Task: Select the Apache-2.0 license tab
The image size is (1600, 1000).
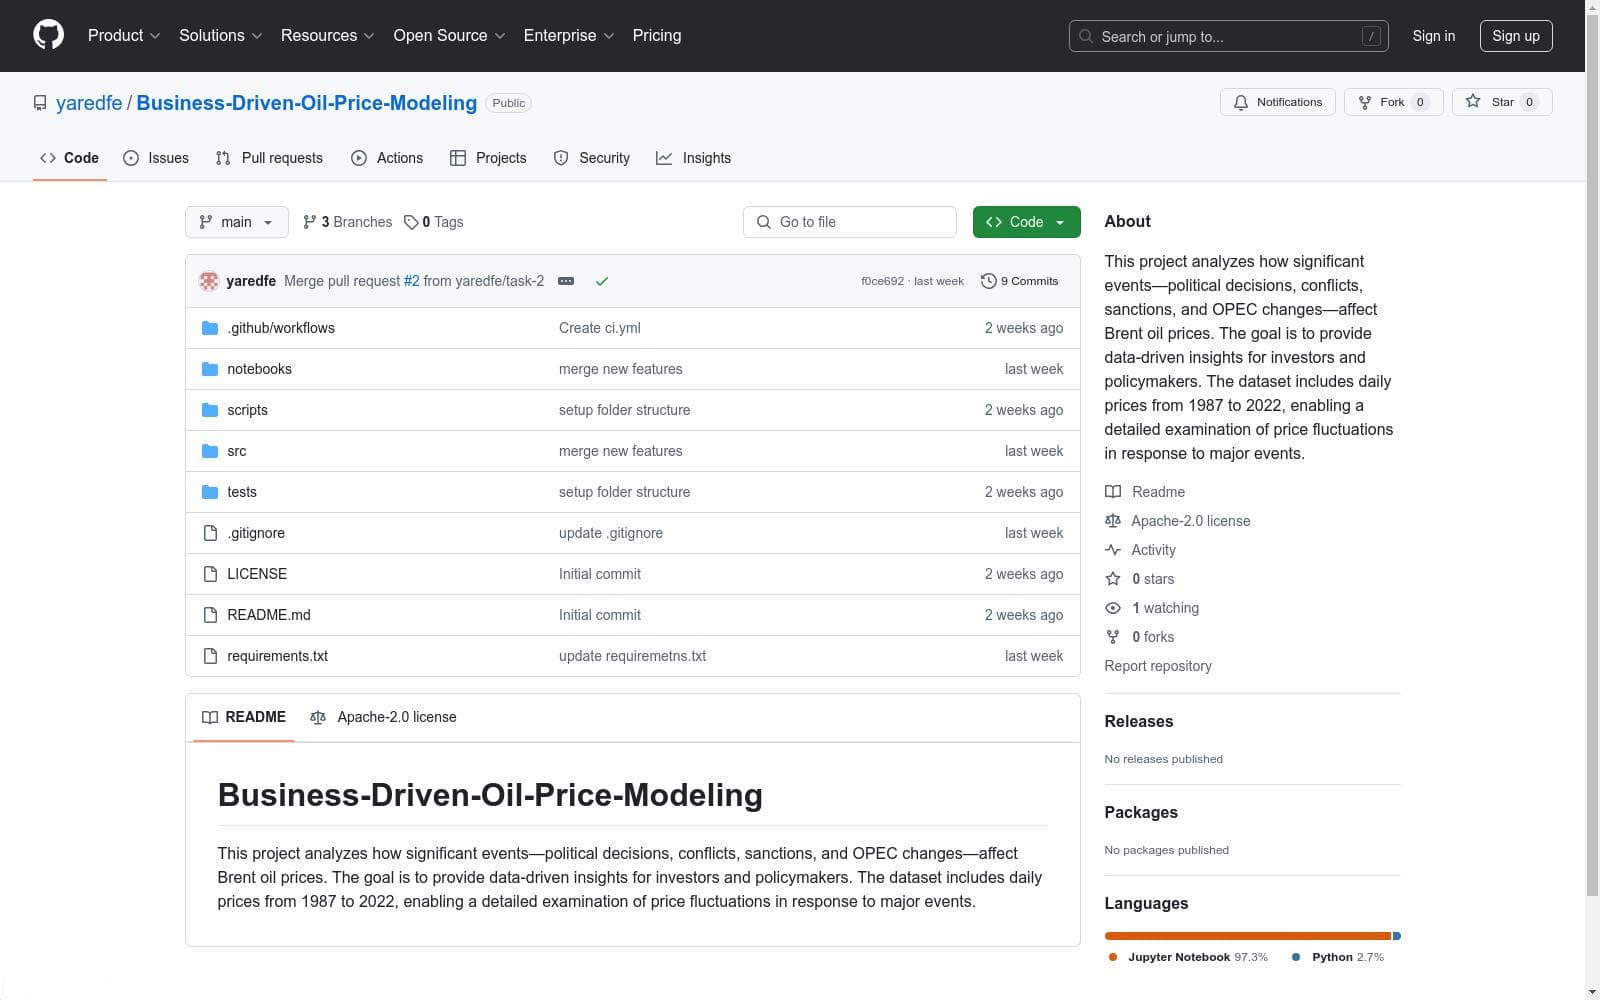Action: (383, 717)
